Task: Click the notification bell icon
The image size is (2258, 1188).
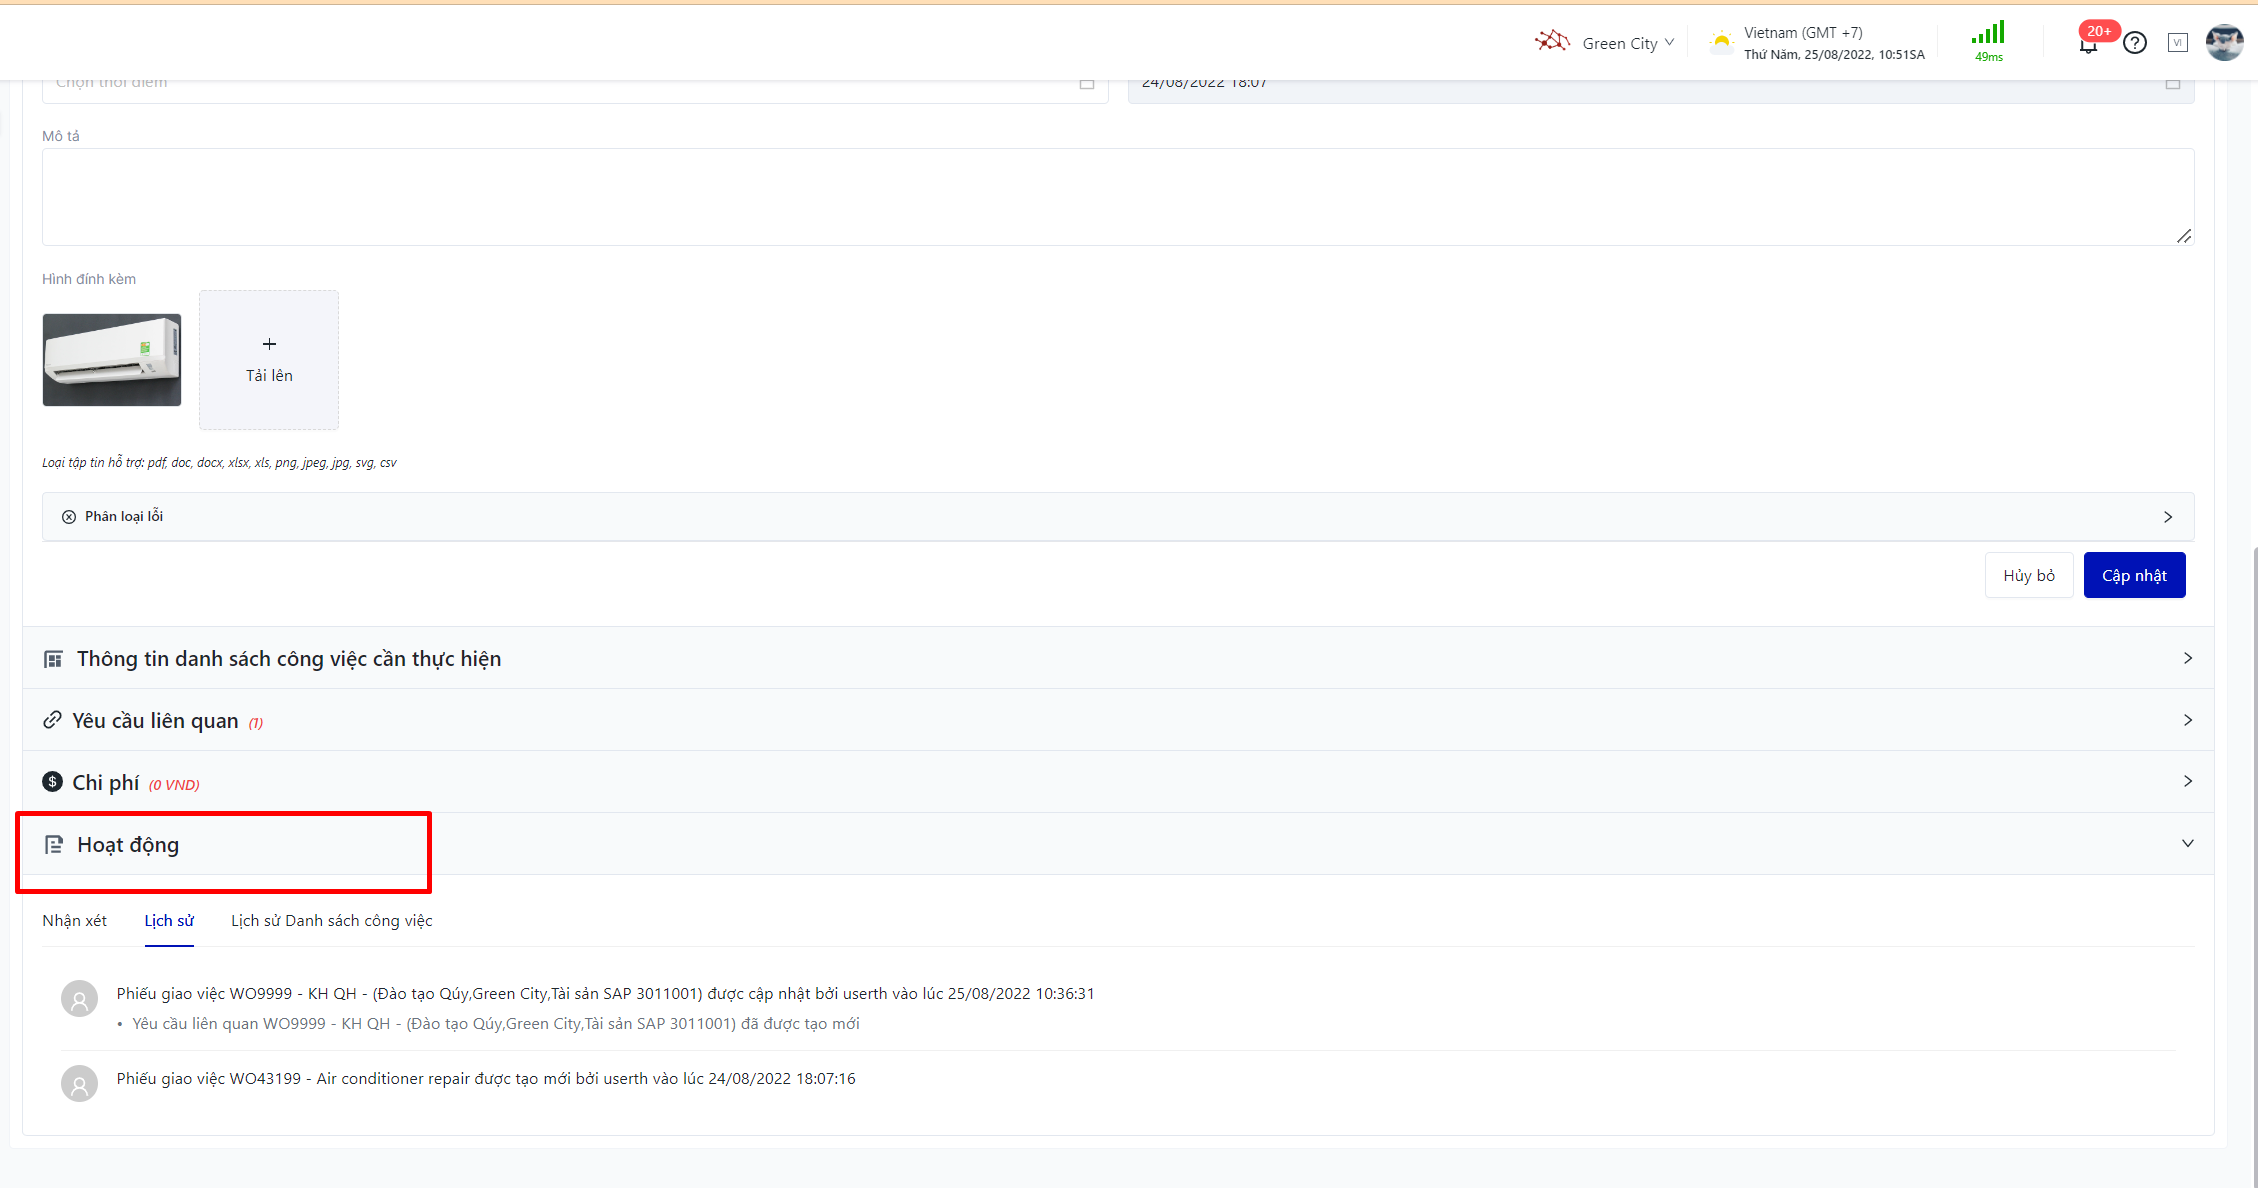Action: coord(2088,45)
